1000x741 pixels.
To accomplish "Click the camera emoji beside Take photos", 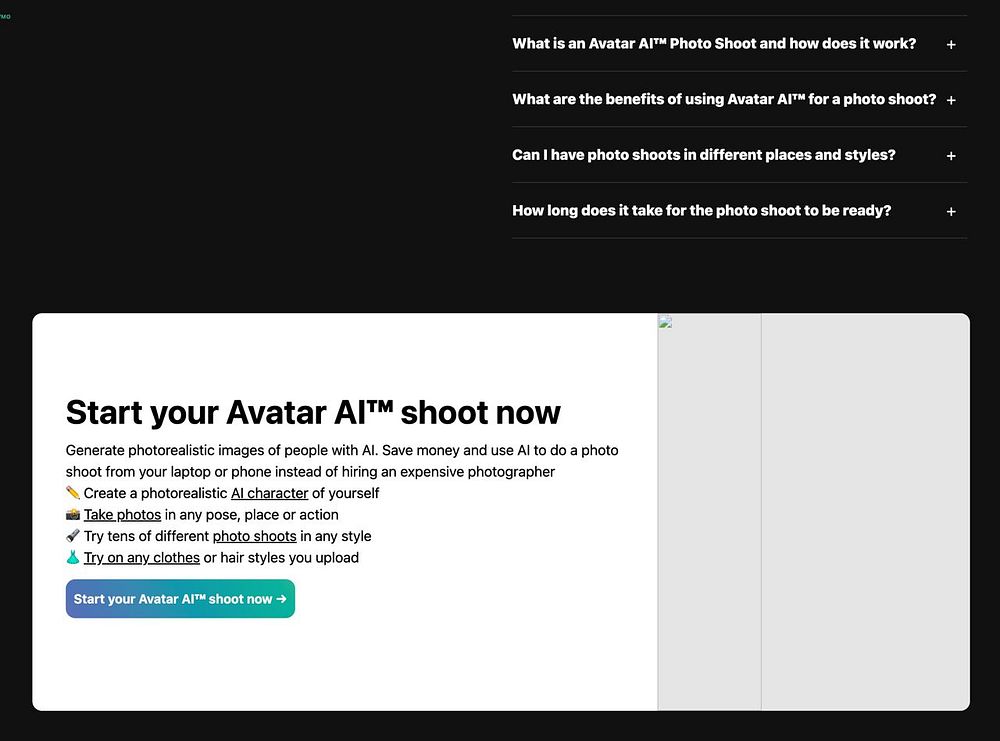I will pos(73,515).
